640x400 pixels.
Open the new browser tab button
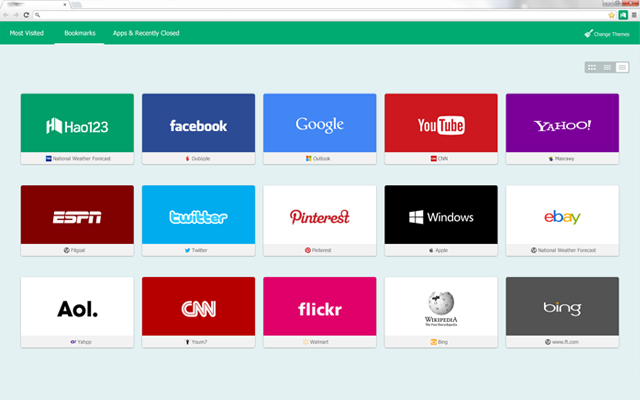click(77, 4)
